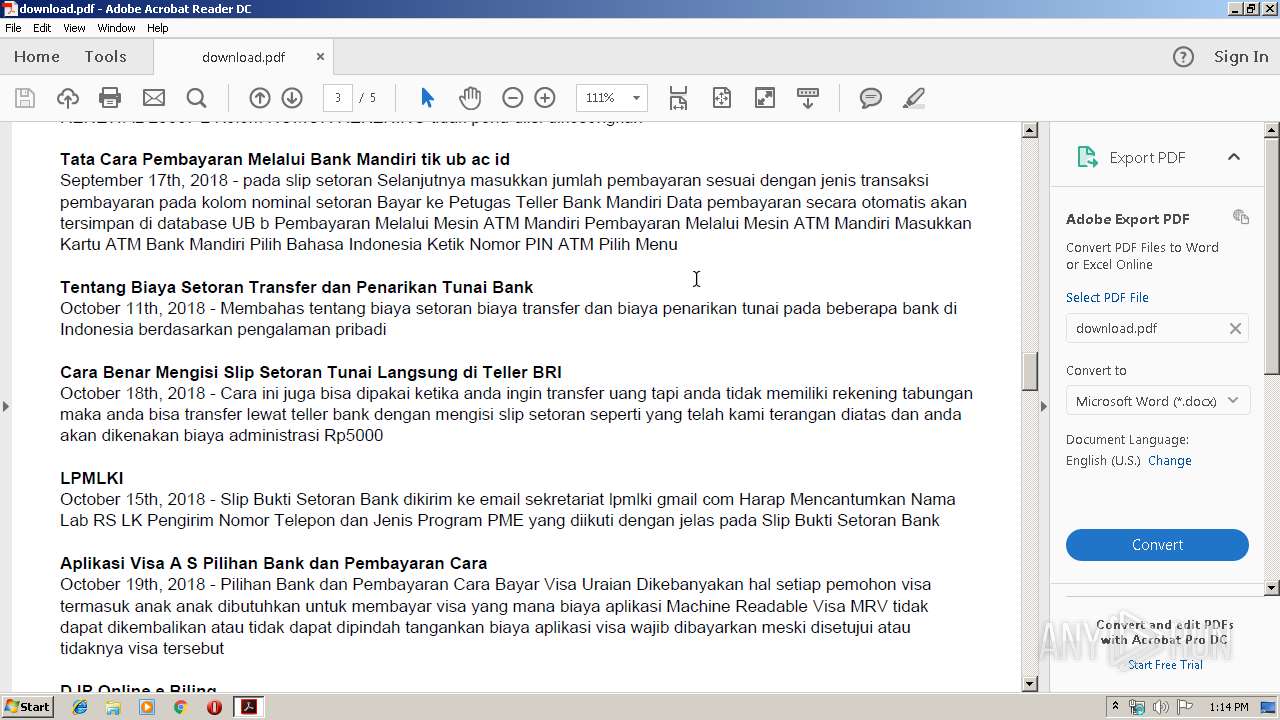Collapse the right tools pane arrow
Viewport: 1280px width, 720px height.
(x=1044, y=406)
